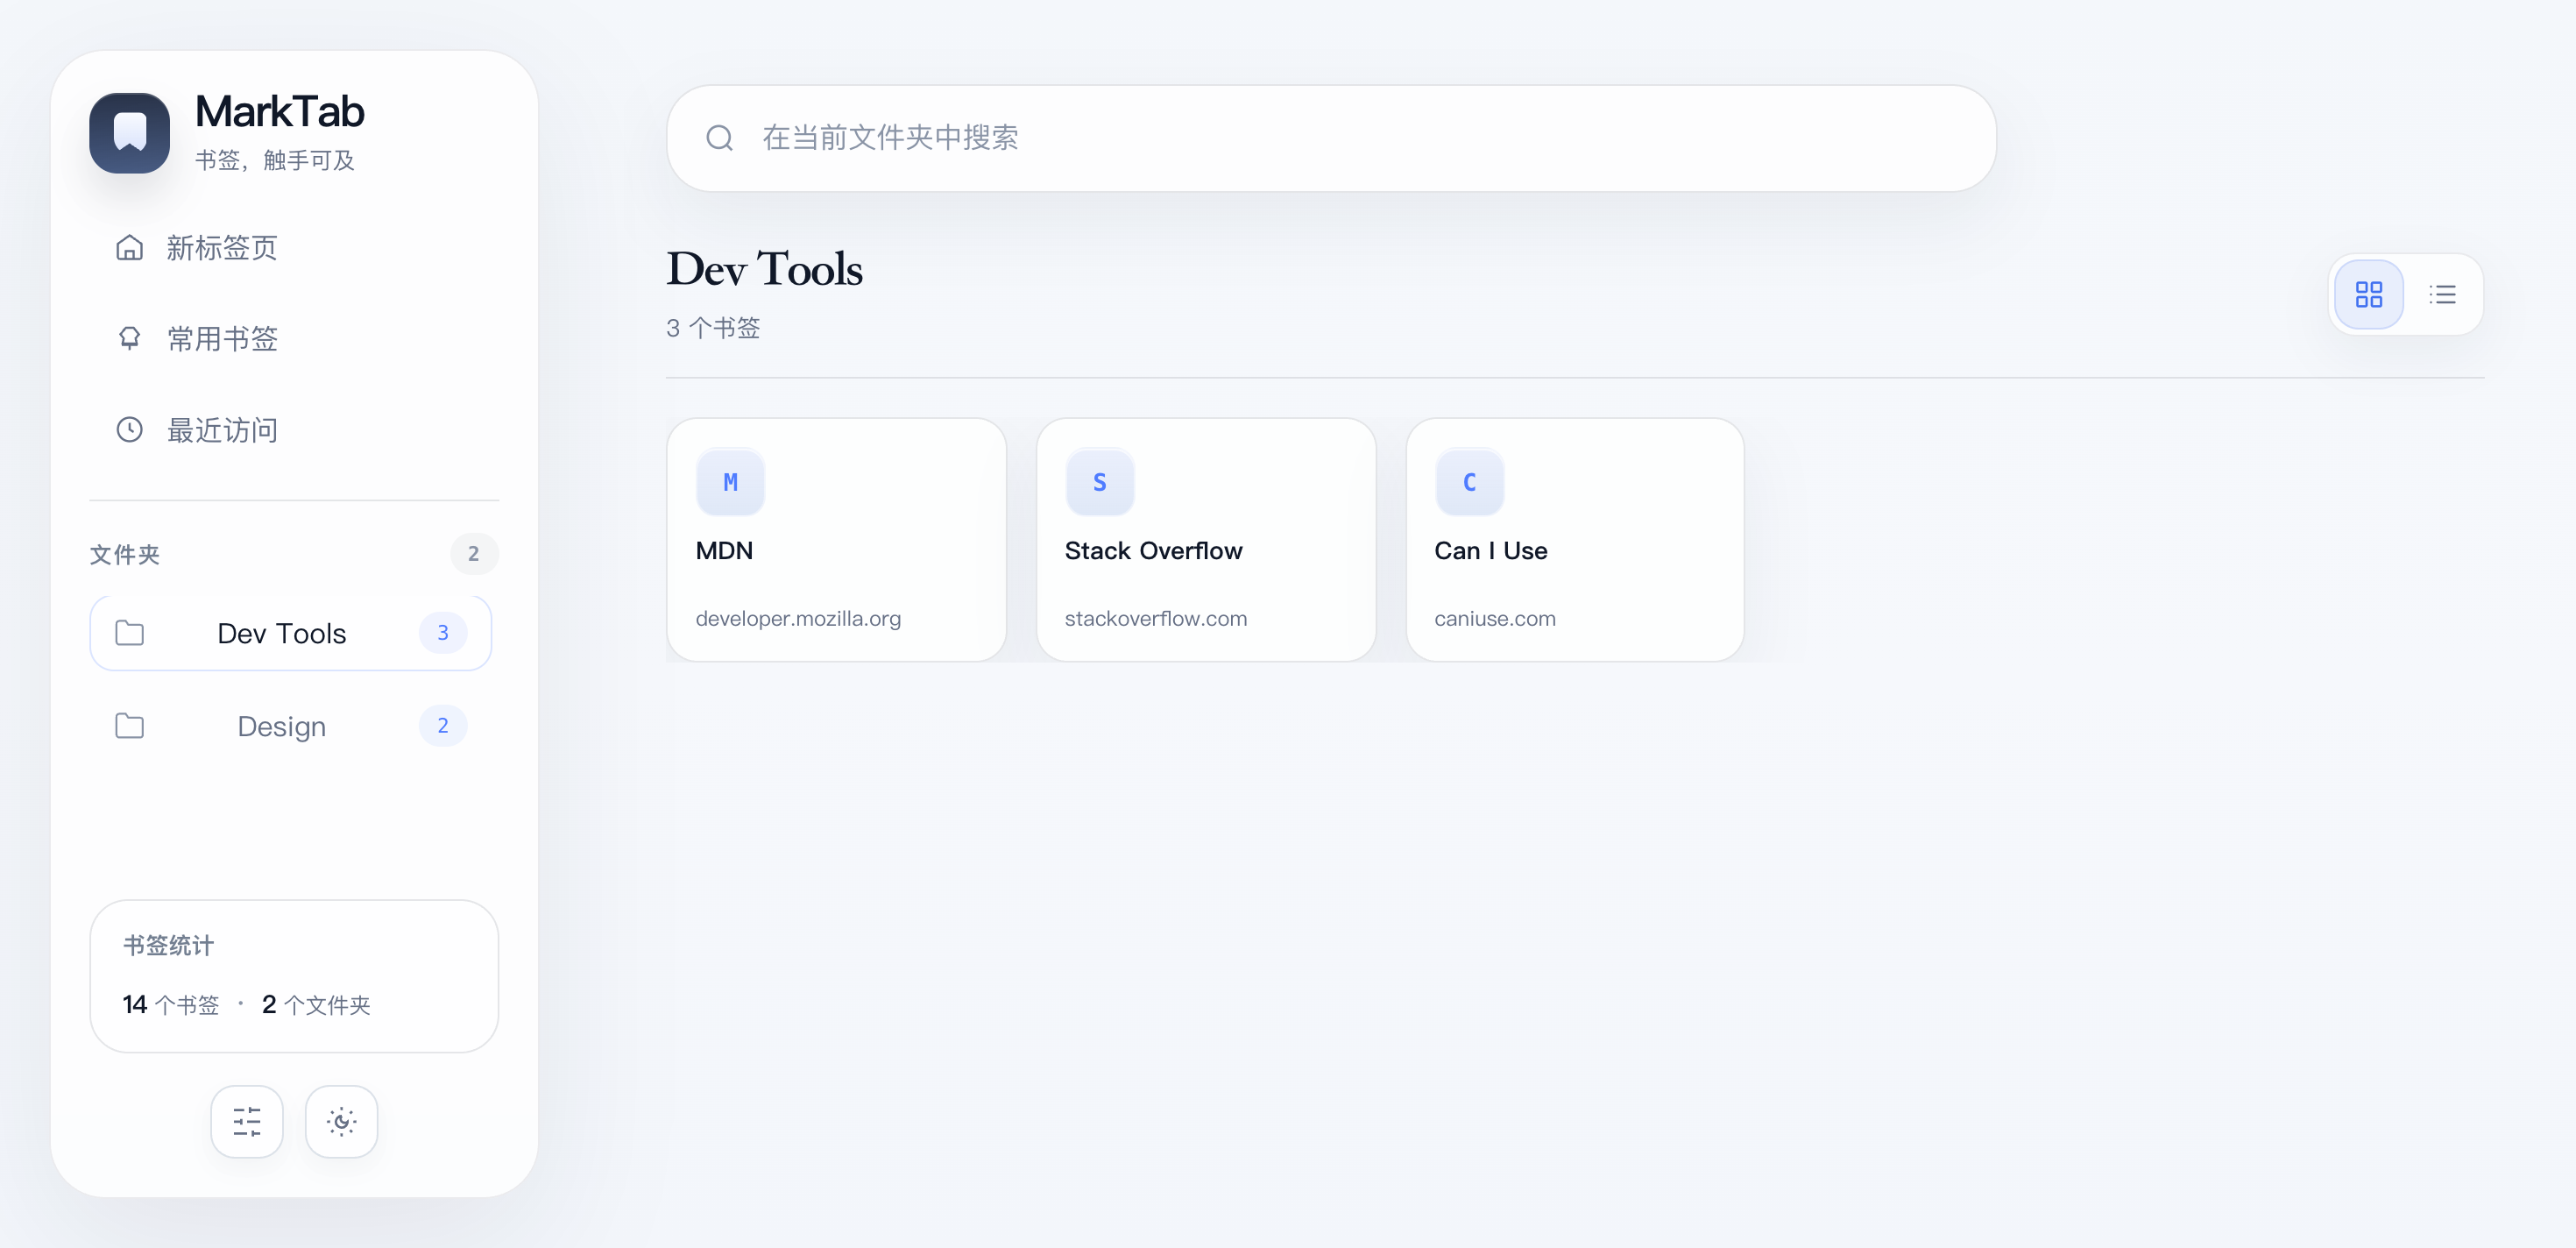Screen dimensions: 2576x1248
Task: Open 常用书签 in the sidebar
Action: click(x=294, y=338)
